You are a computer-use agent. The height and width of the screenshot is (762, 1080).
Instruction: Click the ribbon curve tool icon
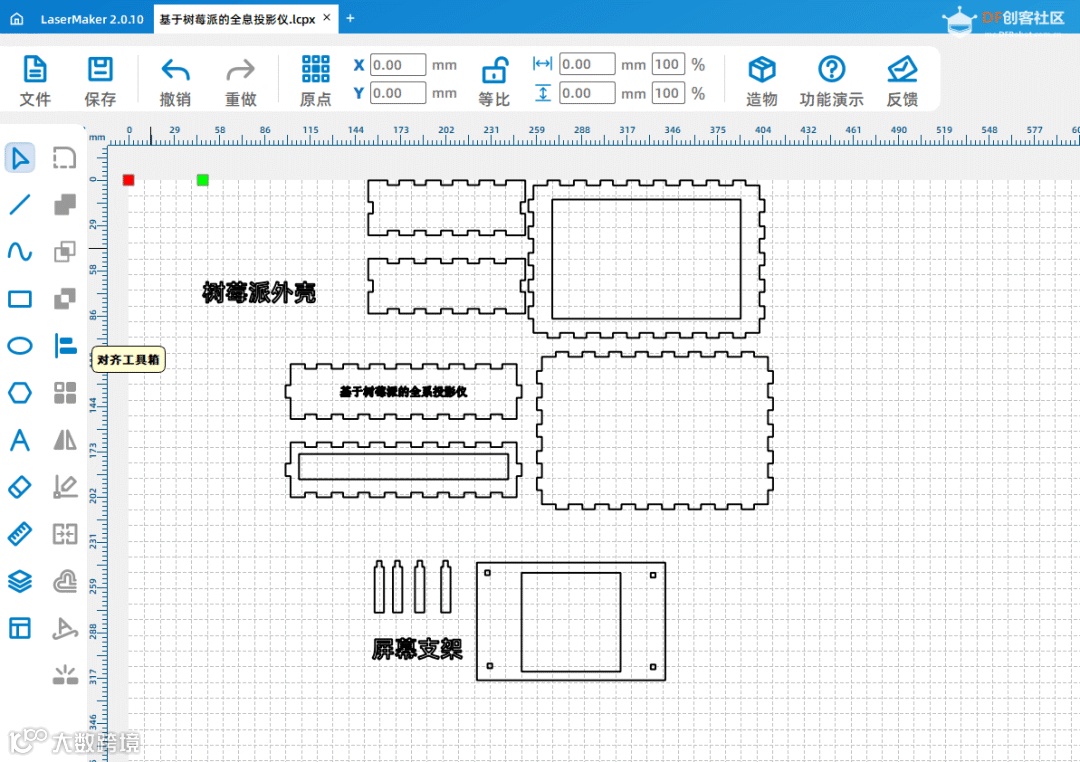point(65,628)
